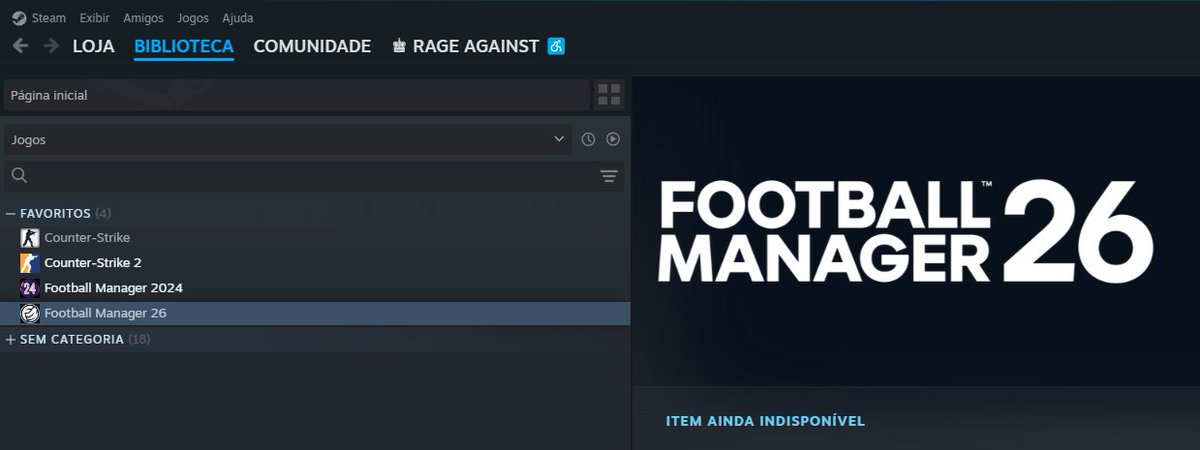Click the Football Manager 26 banner logo
Viewport: 1200px width, 450px height.
coord(906,232)
